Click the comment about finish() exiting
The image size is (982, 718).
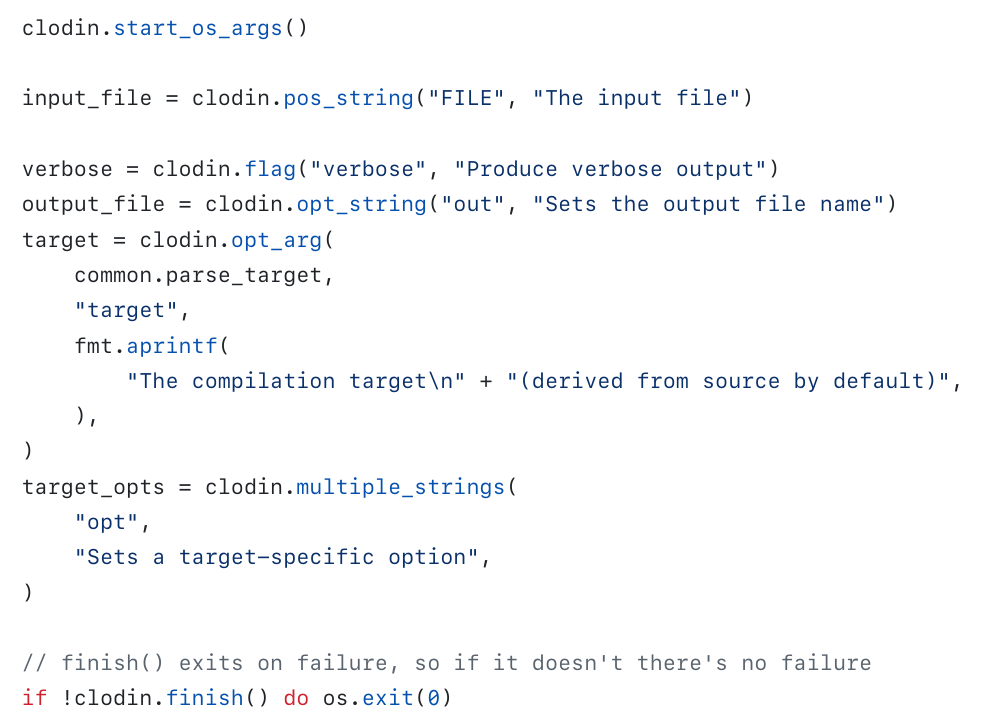(446, 663)
